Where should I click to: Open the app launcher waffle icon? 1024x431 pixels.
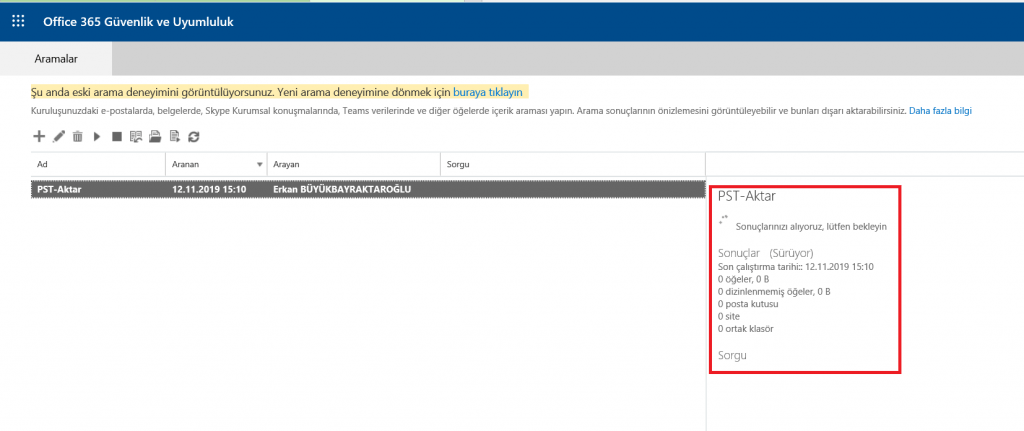18,21
